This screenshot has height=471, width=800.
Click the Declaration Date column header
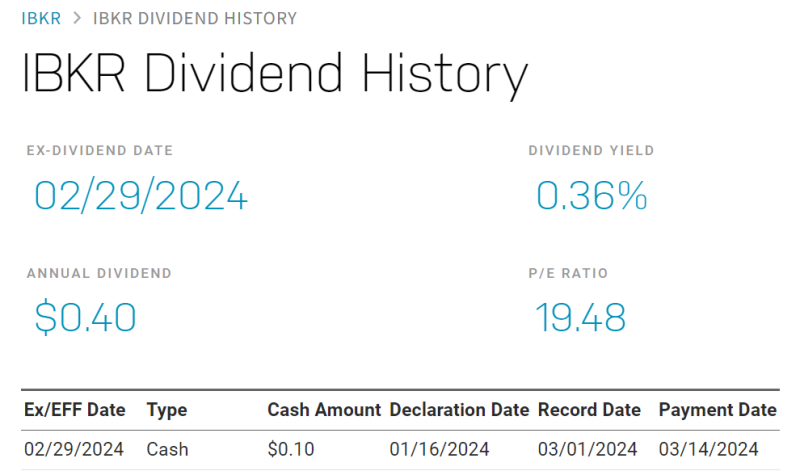coord(459,410)
